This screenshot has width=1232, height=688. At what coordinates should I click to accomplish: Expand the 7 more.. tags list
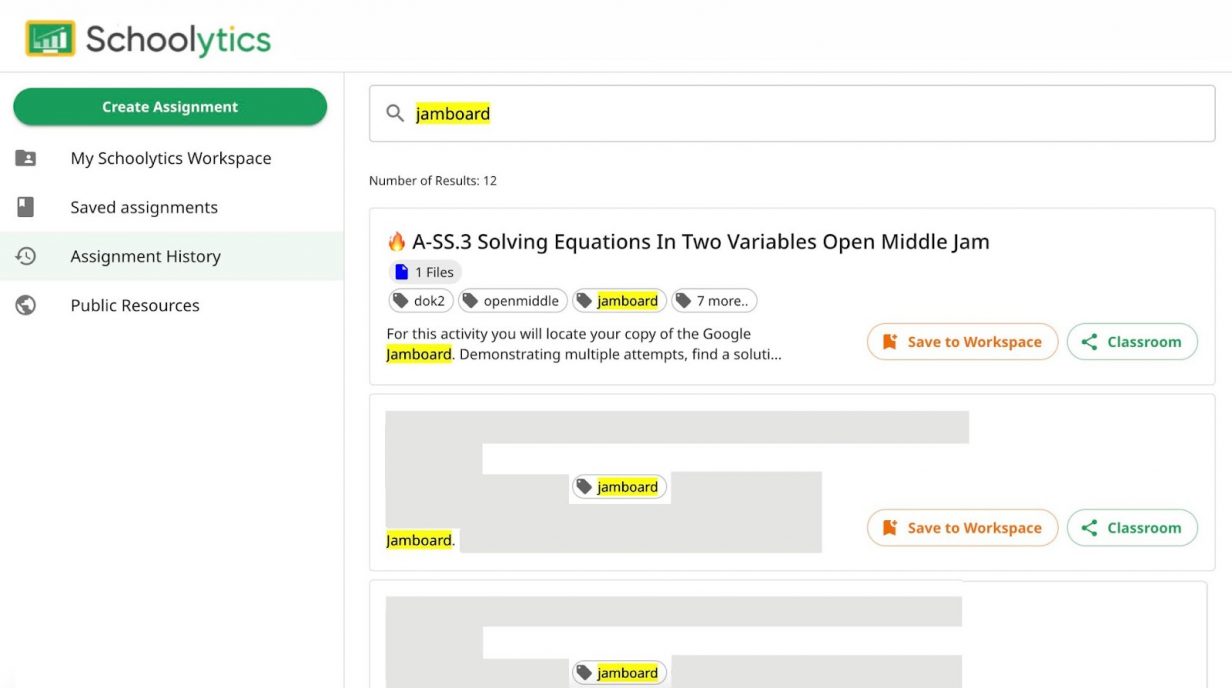[x=714, y=300]
